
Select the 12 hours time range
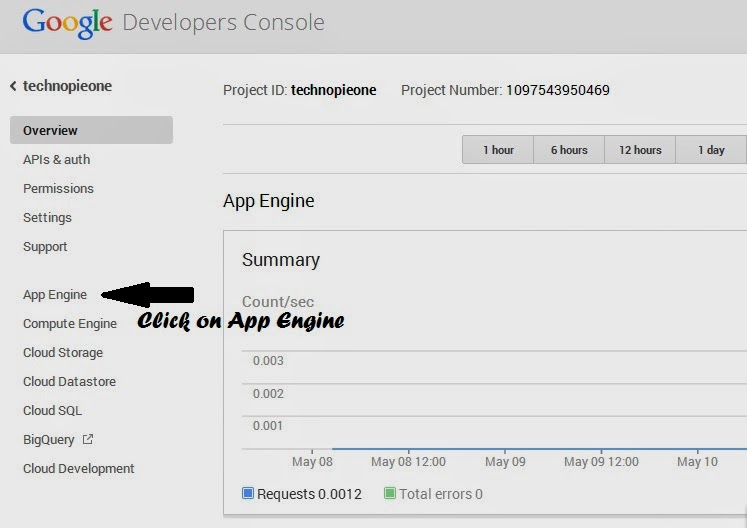click(640, 150)
